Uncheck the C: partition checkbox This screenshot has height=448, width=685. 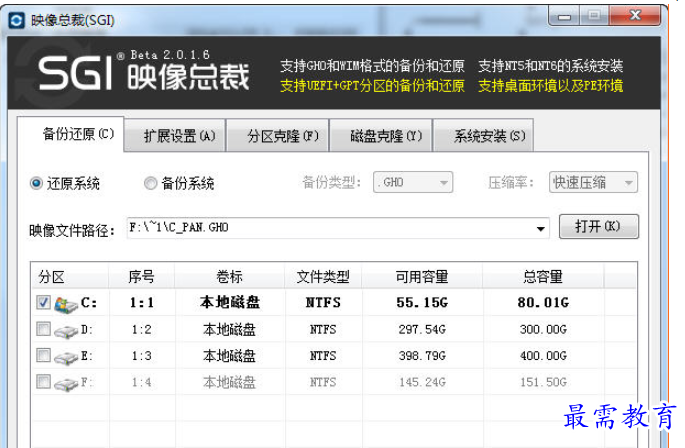pyautogui.click(x=43, y=302)
